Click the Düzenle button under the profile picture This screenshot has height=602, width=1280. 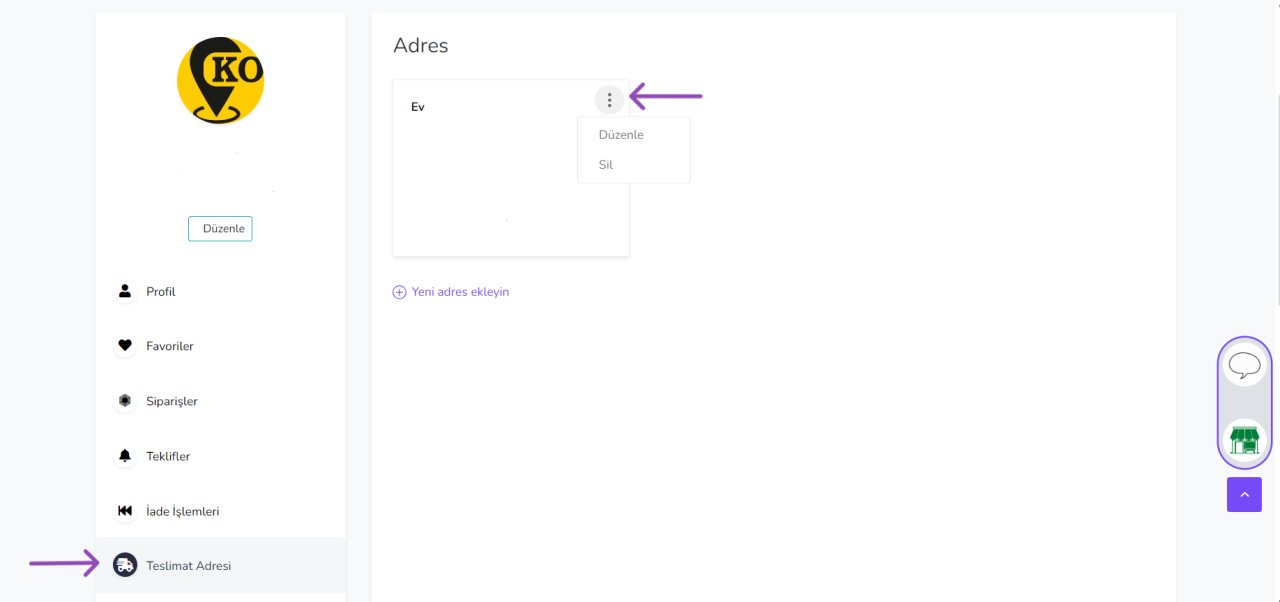click(x=220, y=228)
